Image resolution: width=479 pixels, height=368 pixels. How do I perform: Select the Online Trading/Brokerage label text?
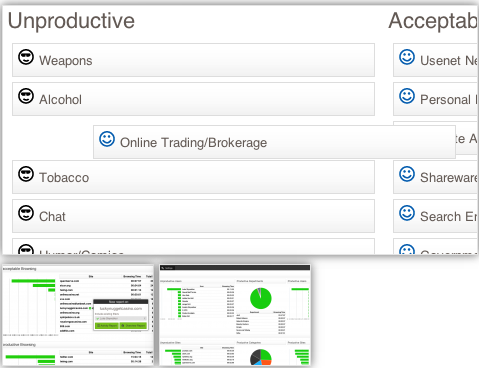coord(194,143)
